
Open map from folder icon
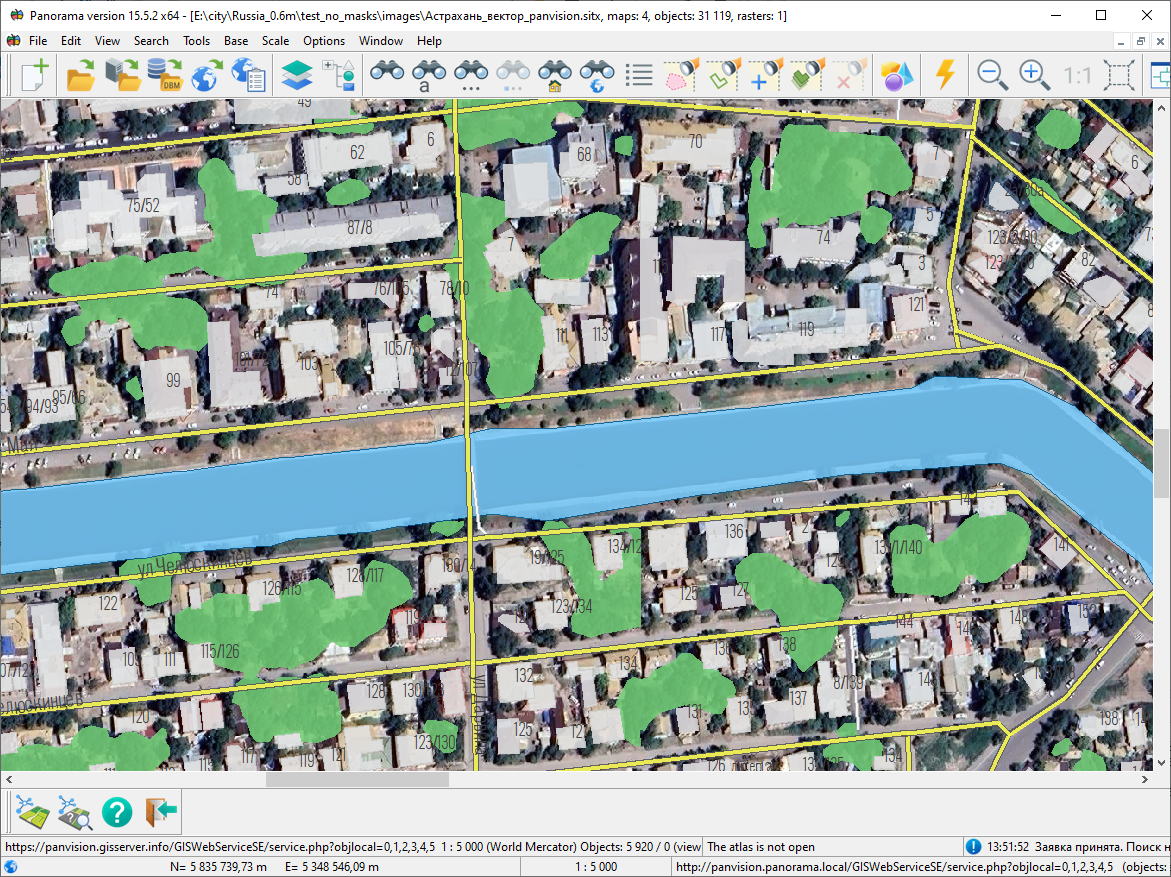click(81, 75)
